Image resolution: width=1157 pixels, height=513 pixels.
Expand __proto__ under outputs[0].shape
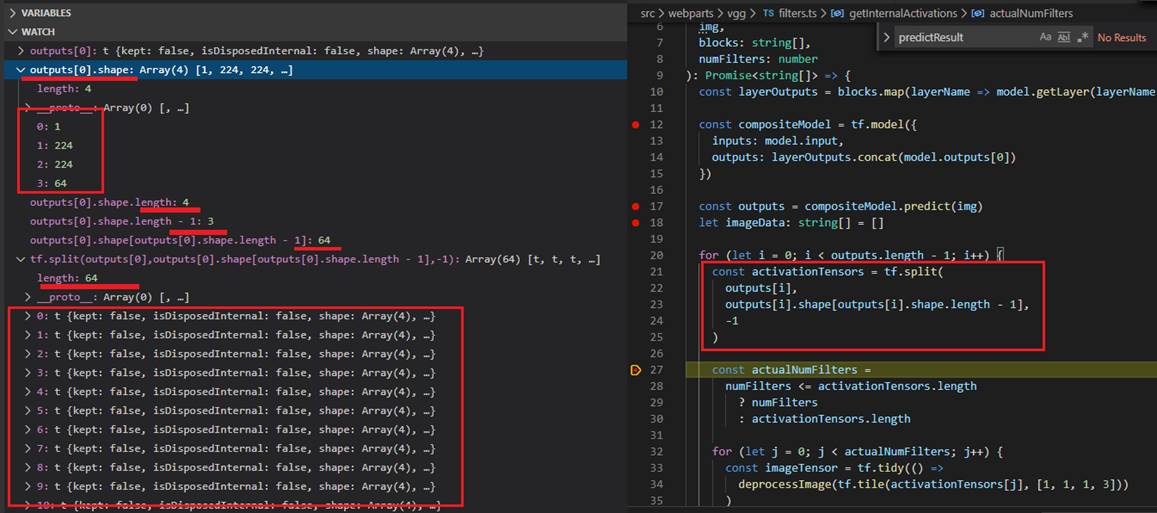[28, 108]
